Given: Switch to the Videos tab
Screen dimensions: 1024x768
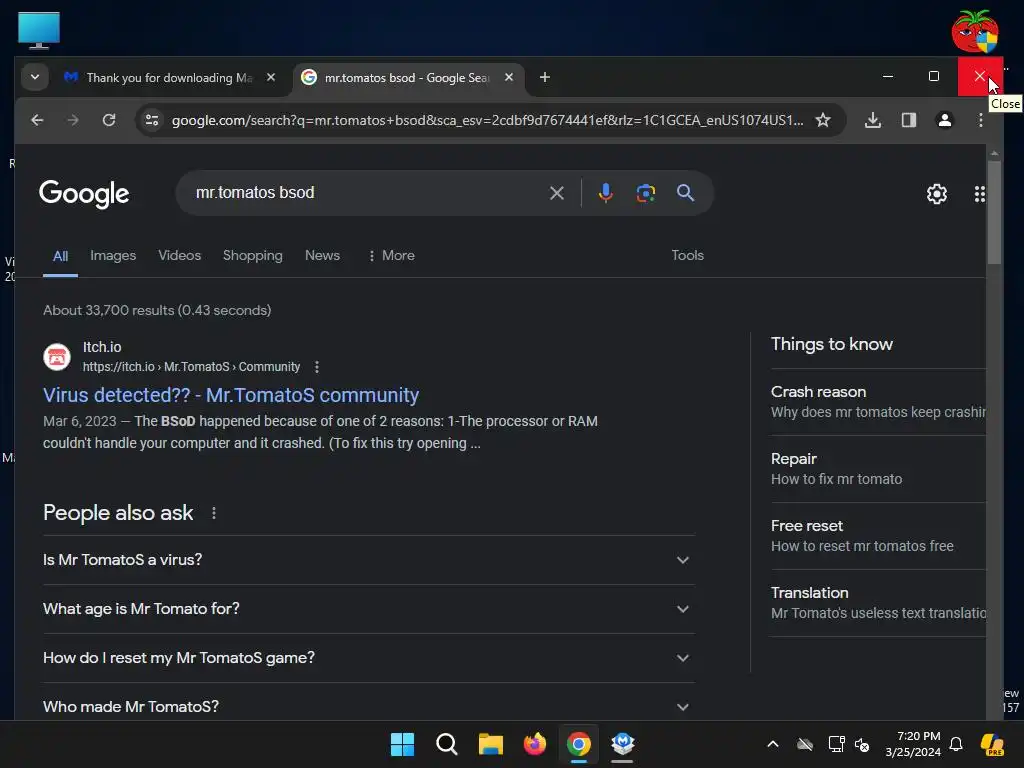Looking at the screenshot, I should (x=180, y=255).
